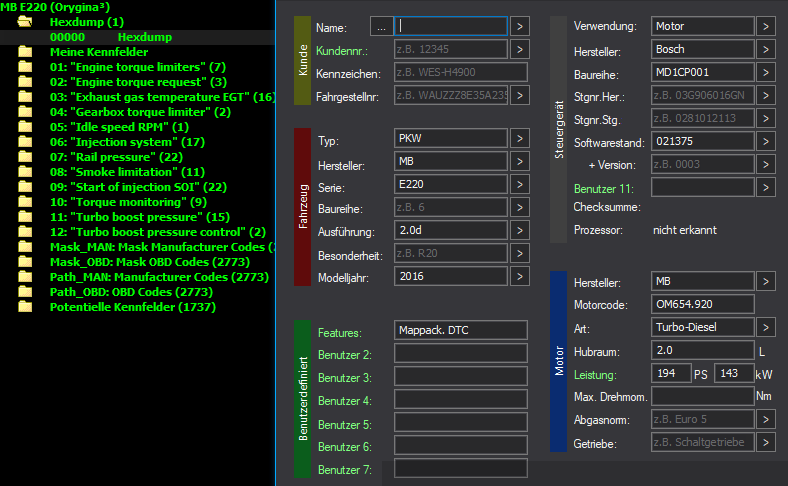This screenshot has height=486, width=788.
Task: Select the 00000 Hexdump entry
Action: (x=137, y=37)
